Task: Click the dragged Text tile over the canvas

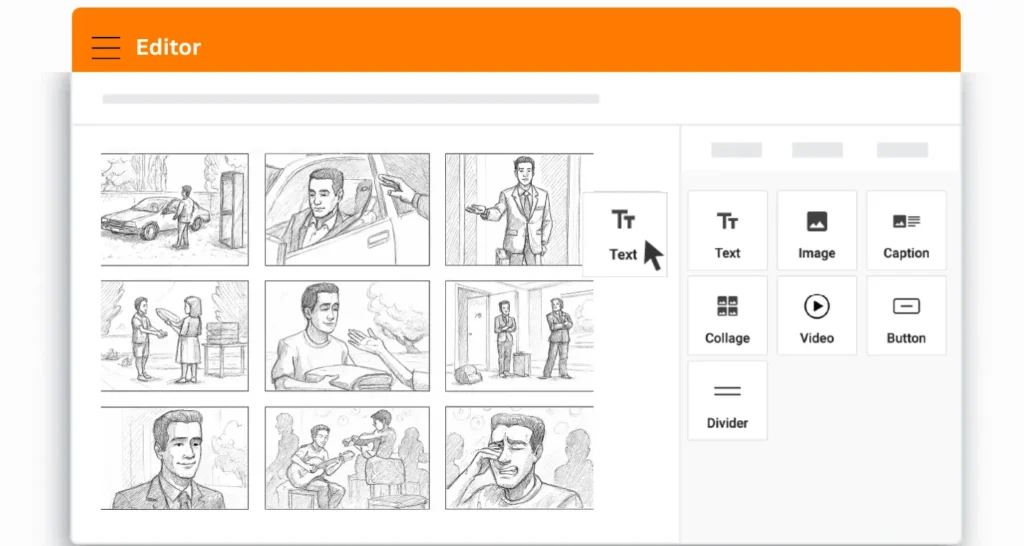Action: pos(624,234)
